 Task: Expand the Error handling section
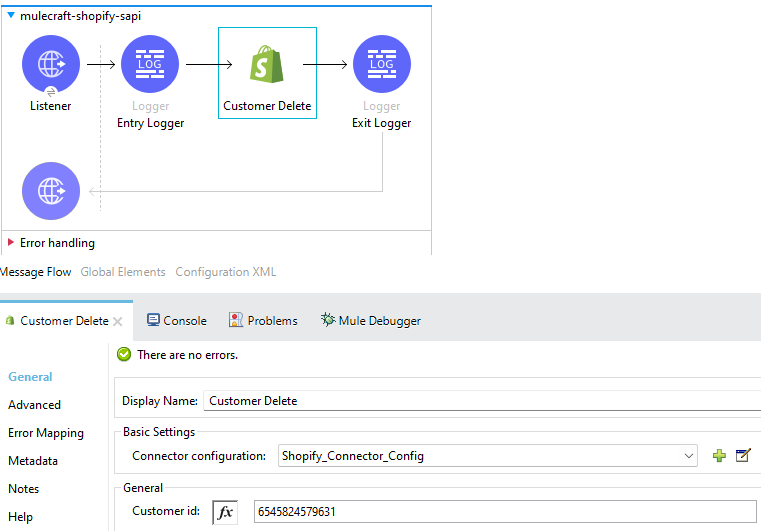tap(11, 243)
